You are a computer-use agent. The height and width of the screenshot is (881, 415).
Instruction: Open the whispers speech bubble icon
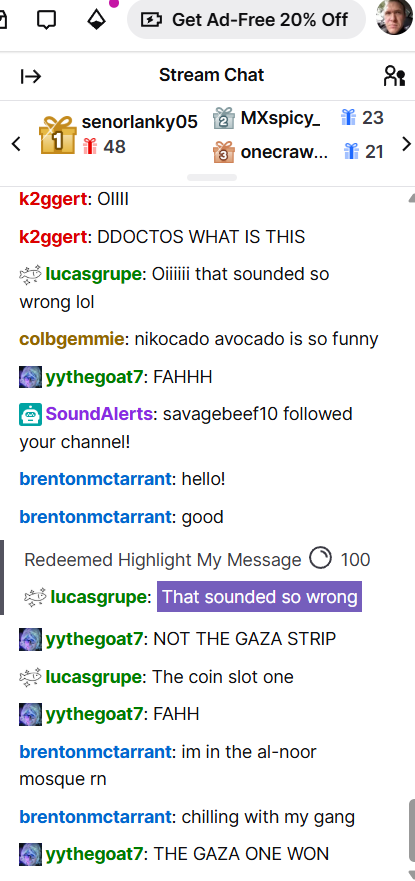click(46, 19)
